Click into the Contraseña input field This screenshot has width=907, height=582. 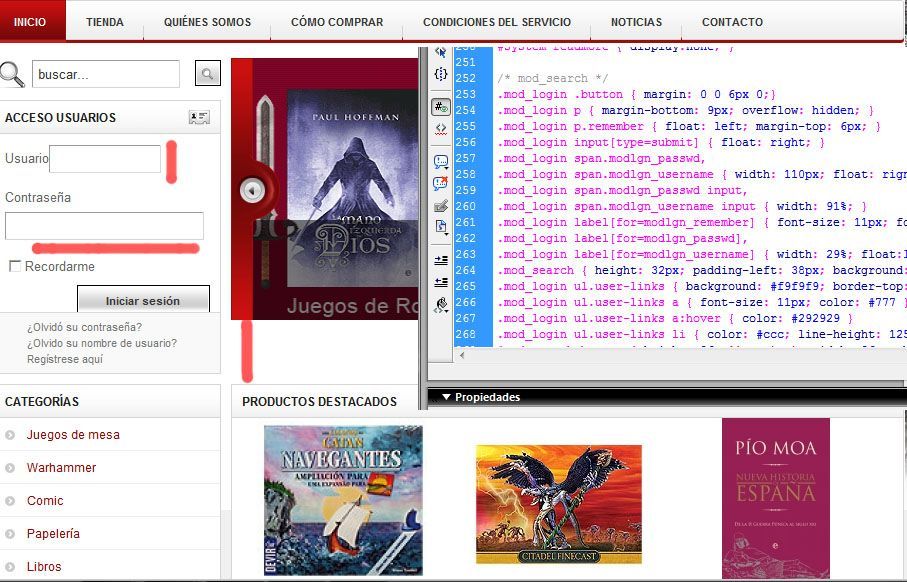104,226
